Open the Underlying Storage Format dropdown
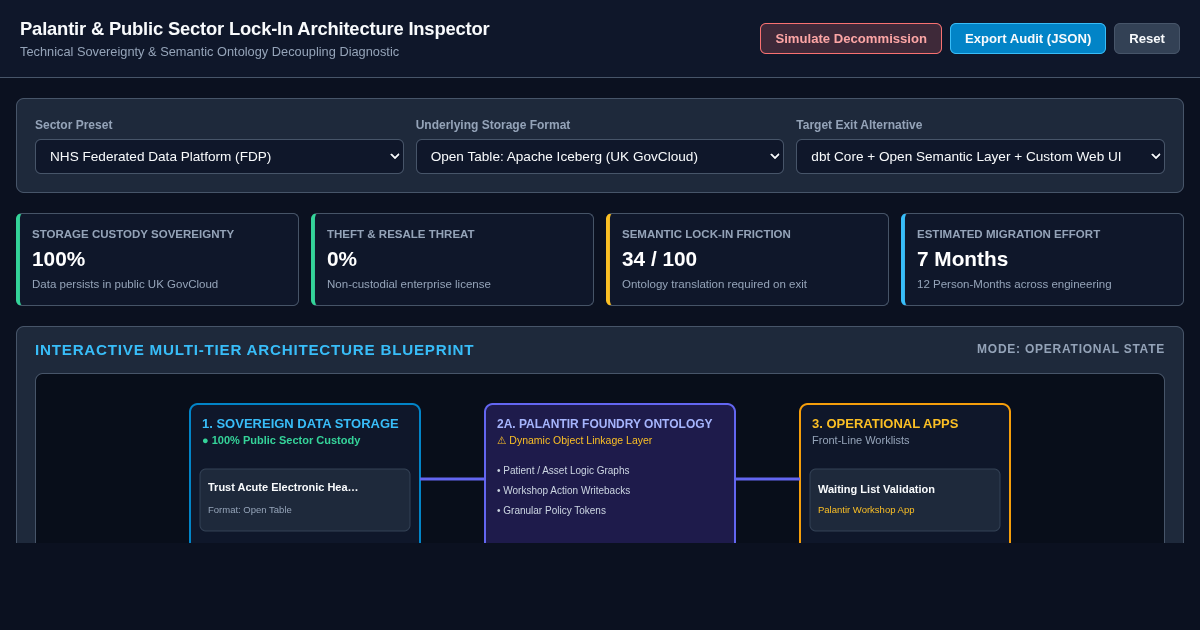Screen dimensions: 1200x630 (x=600, y=156)
